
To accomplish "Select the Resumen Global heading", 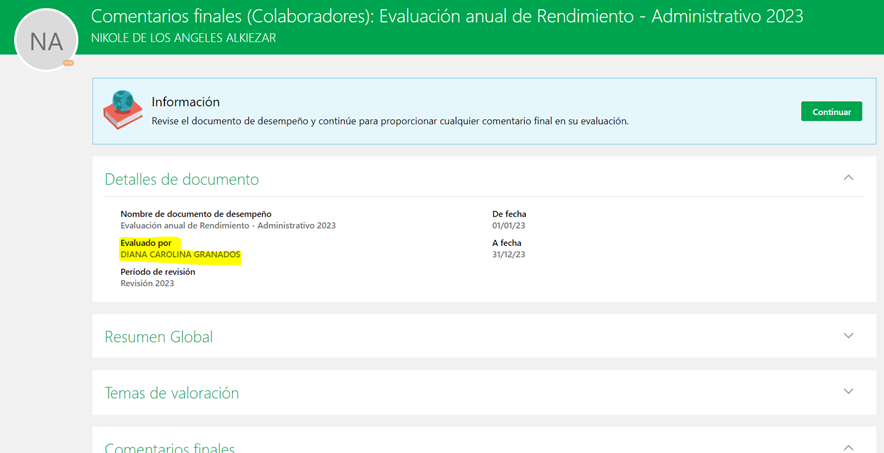I will pos(159,337).
